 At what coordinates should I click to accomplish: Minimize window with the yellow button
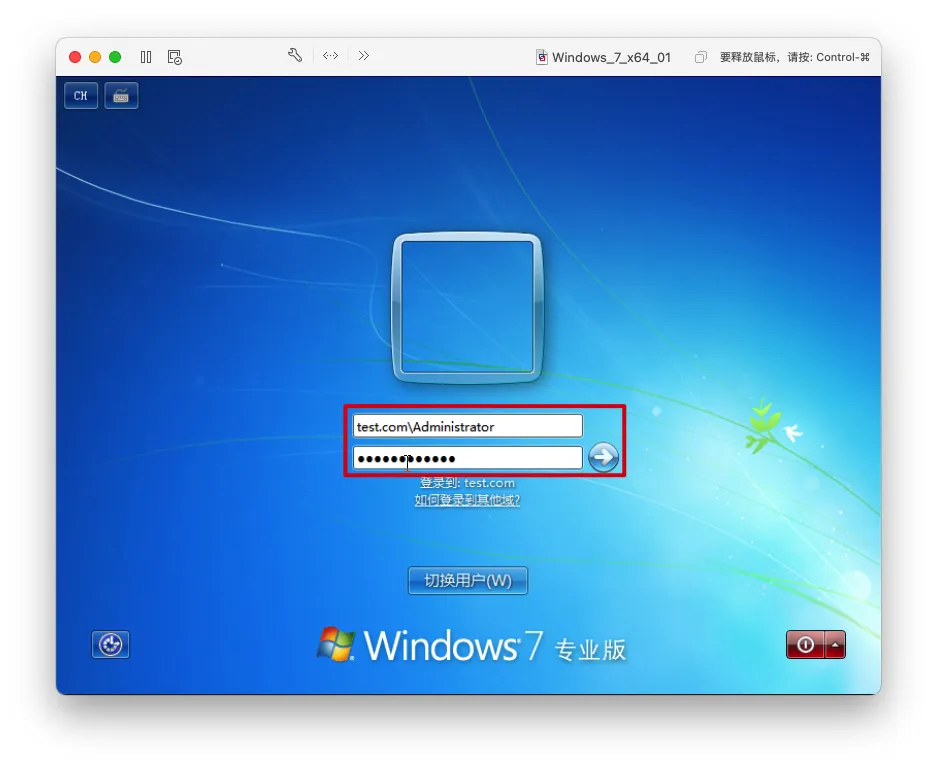coord(95,57)
